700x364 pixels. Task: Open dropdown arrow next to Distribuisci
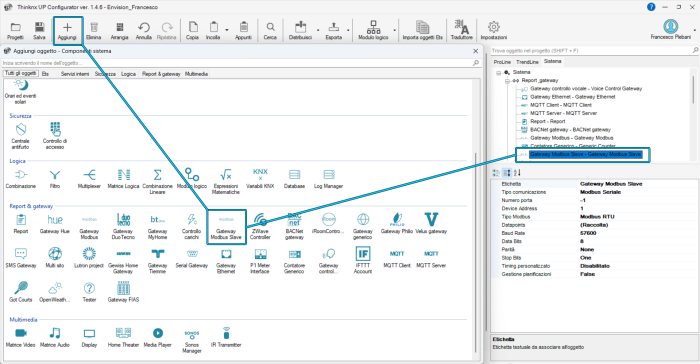point(318,30)
